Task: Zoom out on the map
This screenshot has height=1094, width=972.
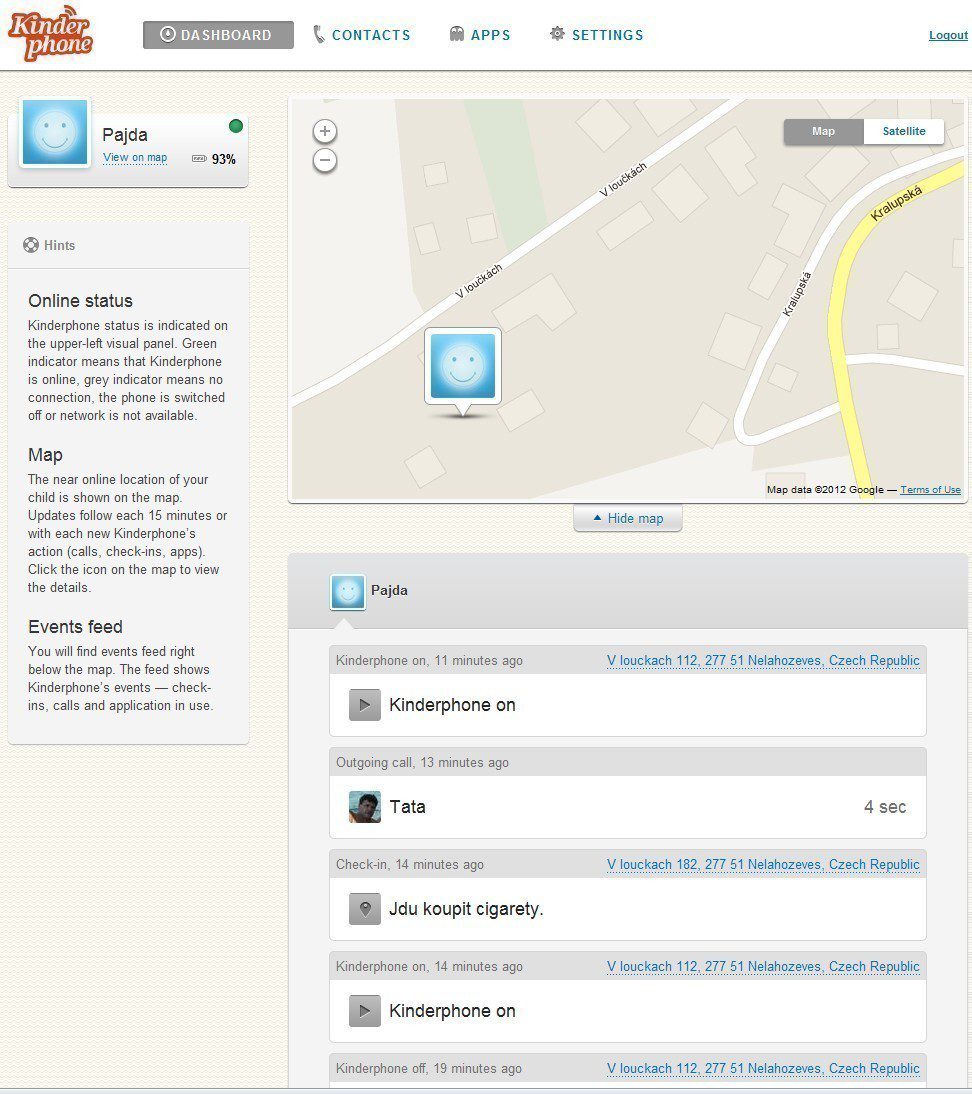Action: (x=324, y=160)
